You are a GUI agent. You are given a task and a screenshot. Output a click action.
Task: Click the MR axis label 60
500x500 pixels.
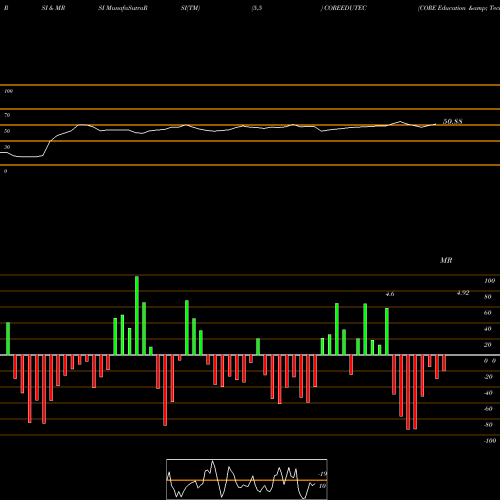click(488, 313)
